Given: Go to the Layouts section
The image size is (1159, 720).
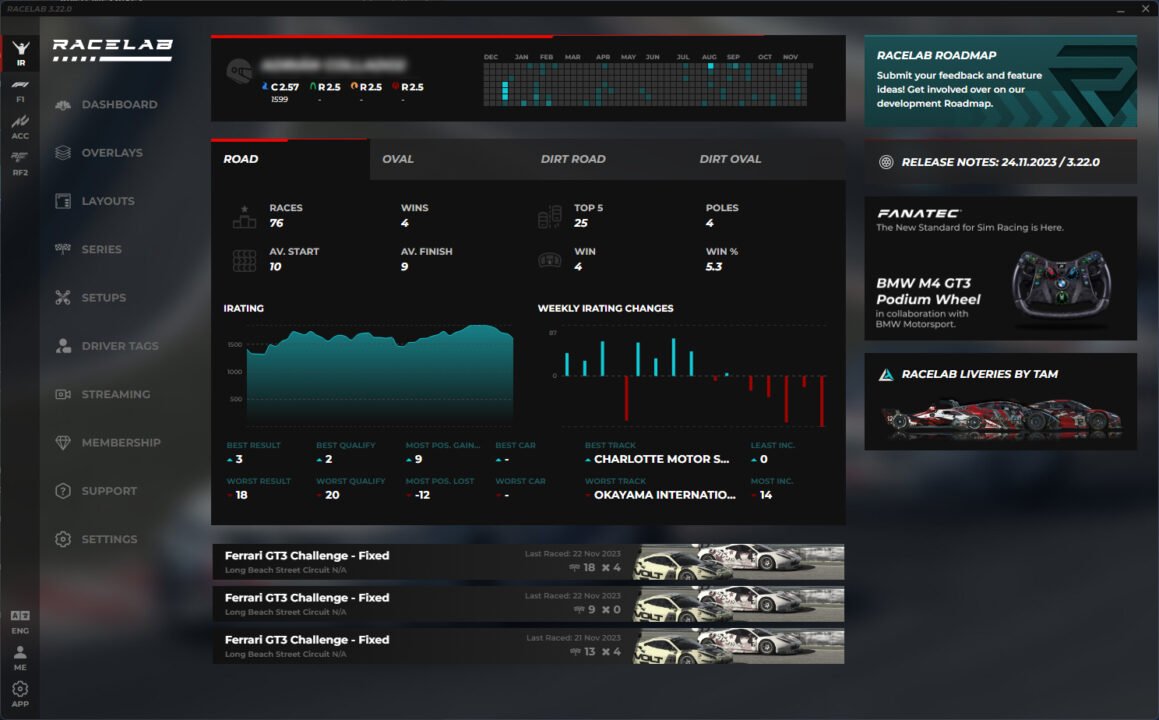Looking at the screenshot, I should coord(107,201).
